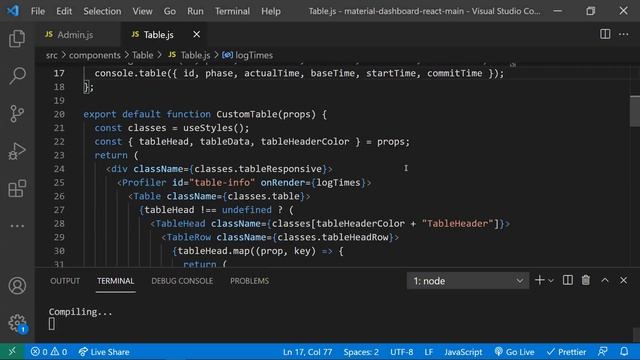
Task: Click the editor vertical scrollbar thumb
Action: [x=635, y=111]
